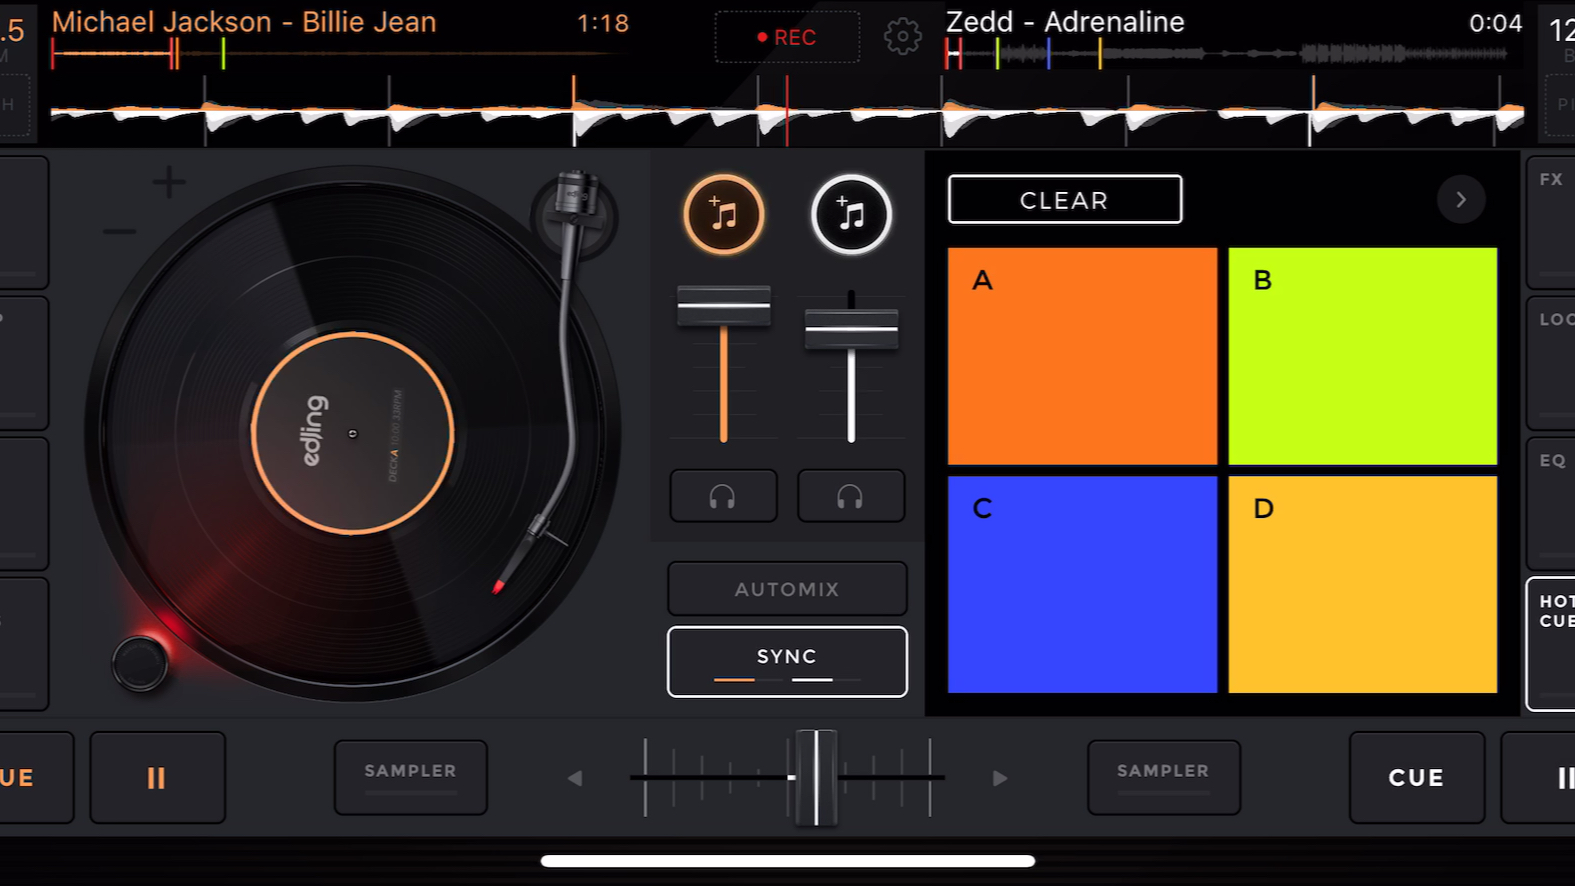Click the Zedd - Adrenaline track title
Viewport: 1575px width, 886px height.
point(1065,22)
